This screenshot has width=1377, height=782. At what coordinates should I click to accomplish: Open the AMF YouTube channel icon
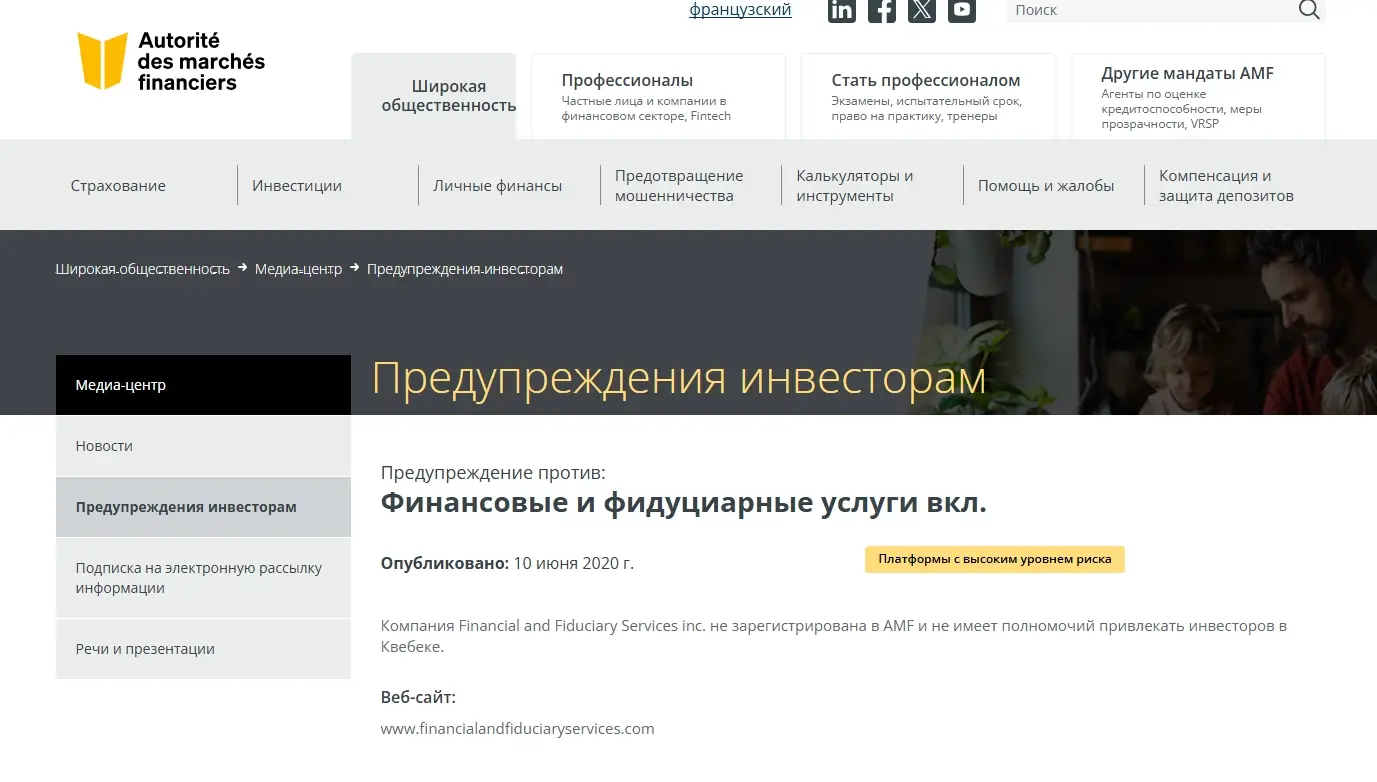[x=962, y=10]
